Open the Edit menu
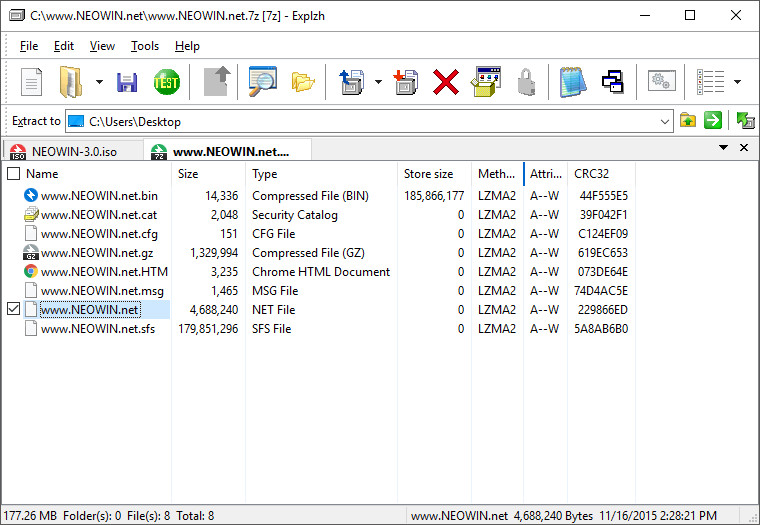Screen dimensions: 760x525 pos(64,46)
